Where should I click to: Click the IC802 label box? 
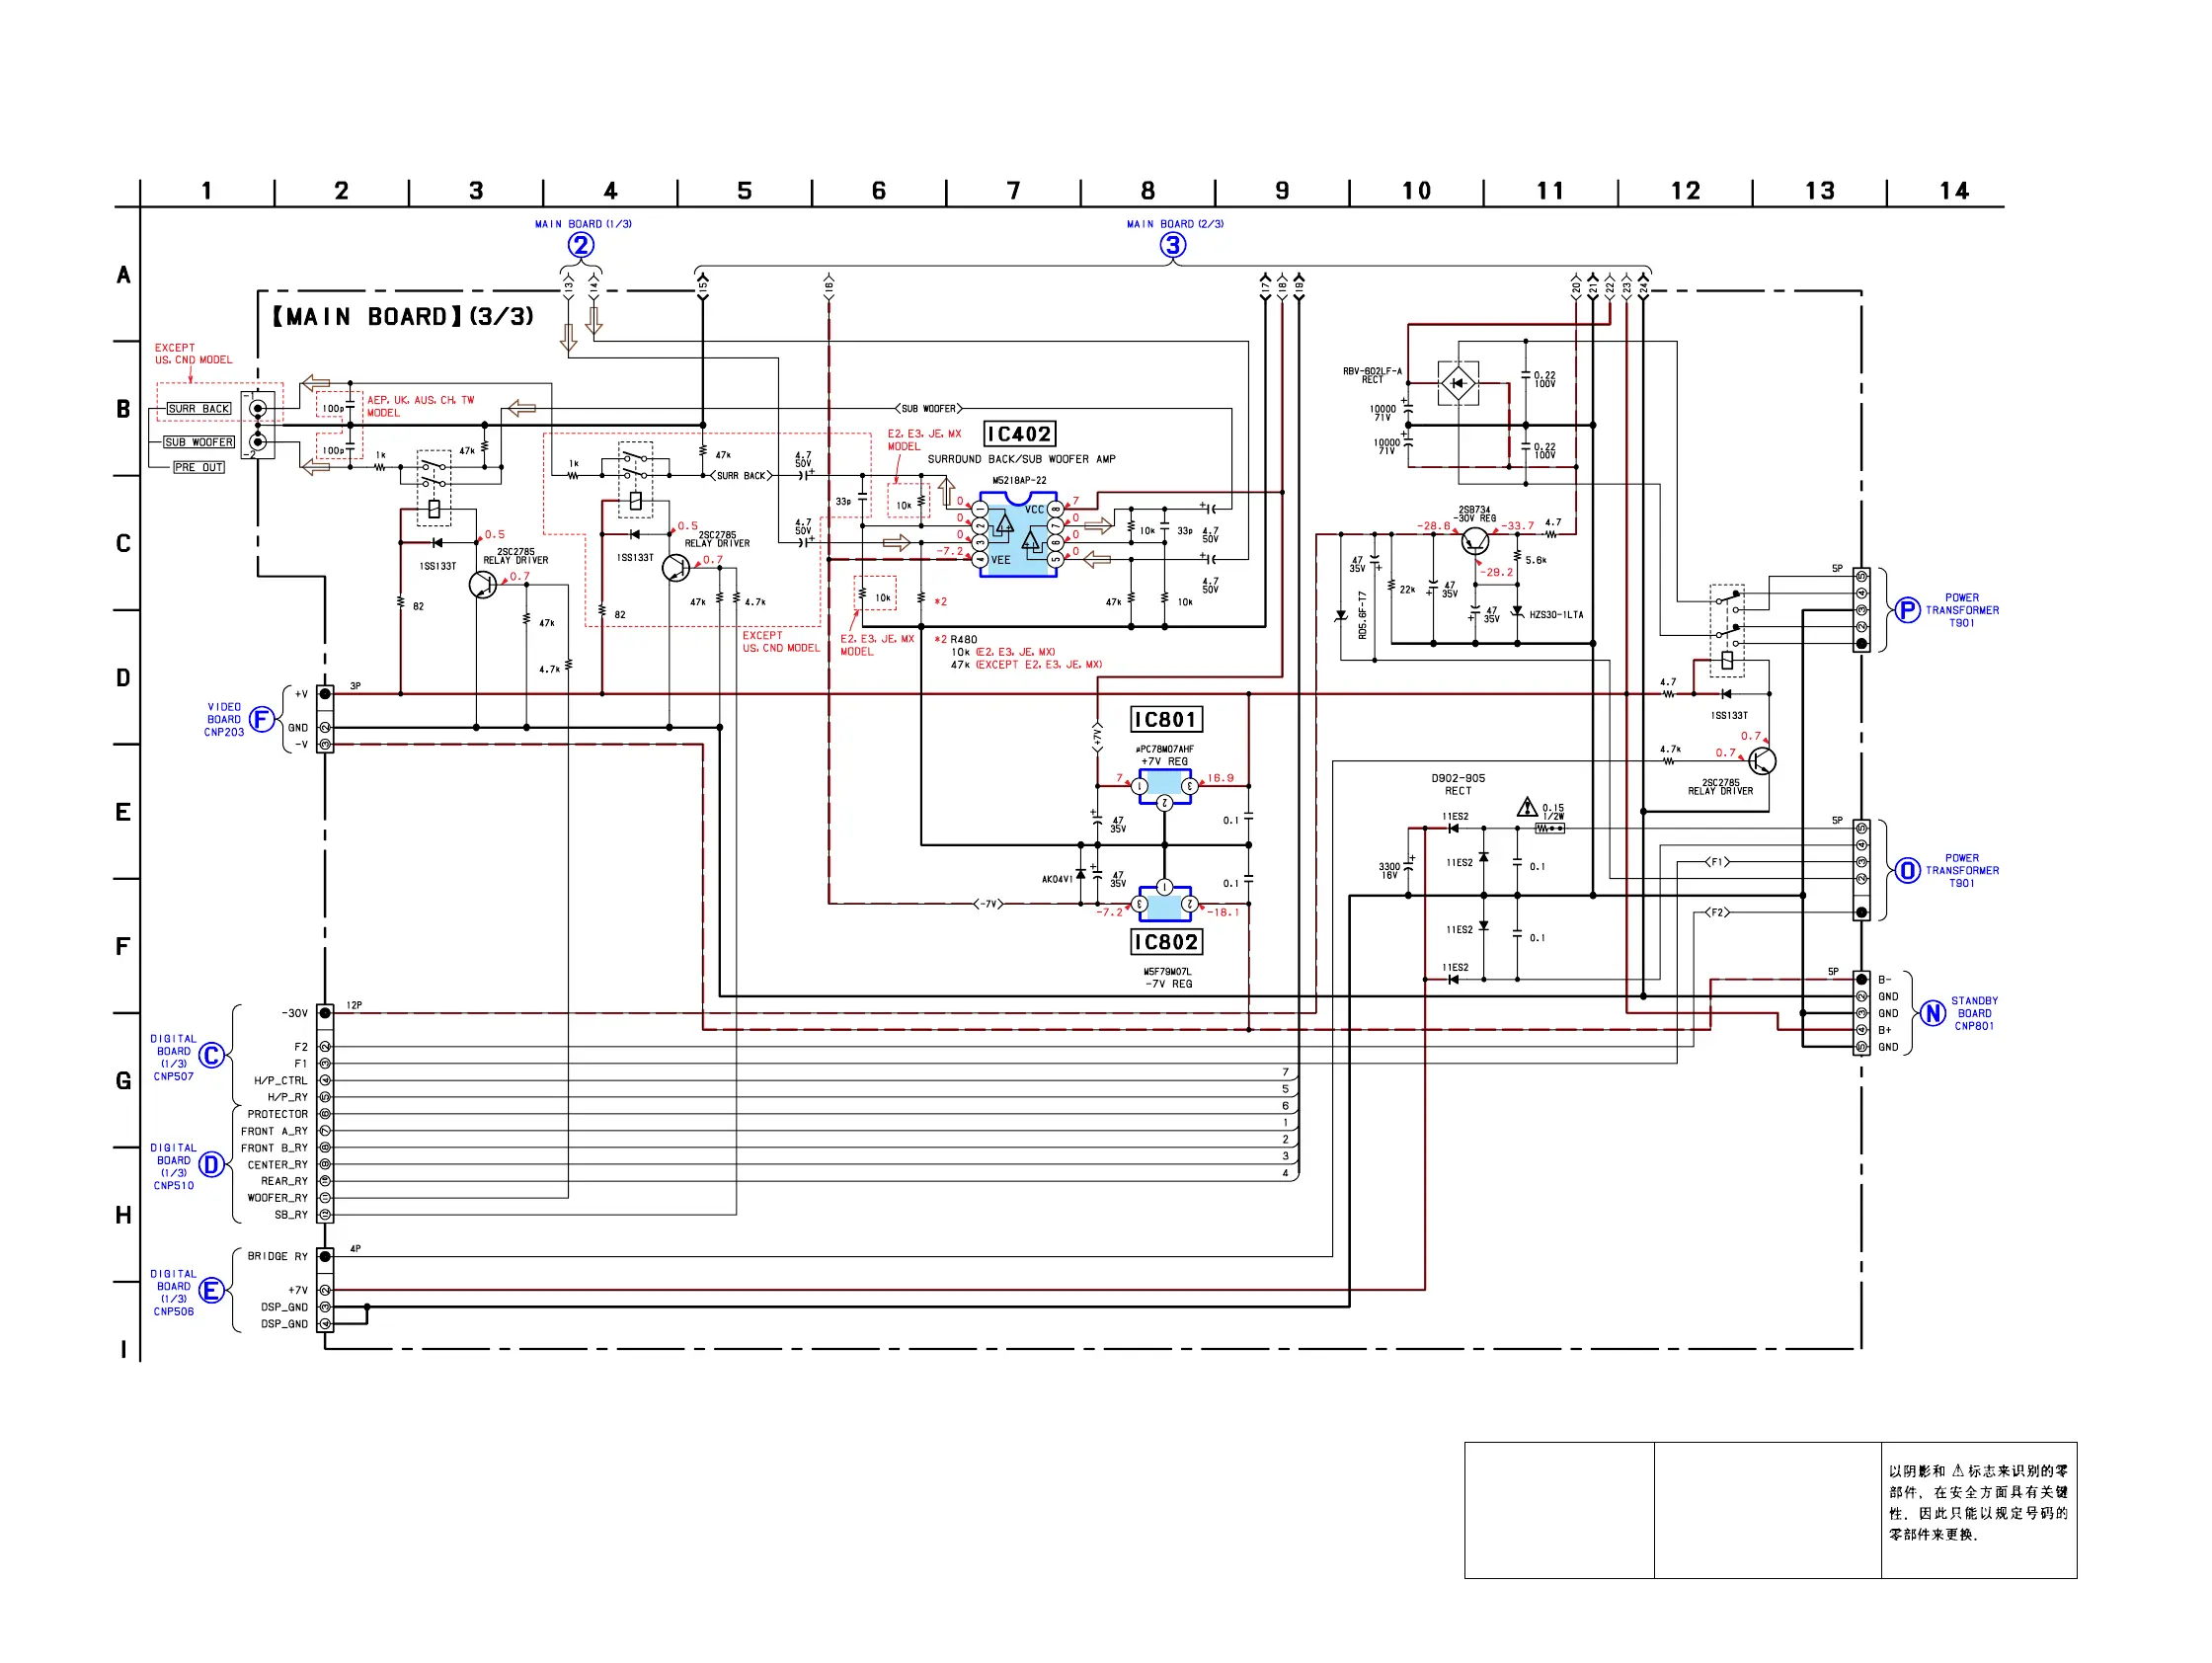1166,942
